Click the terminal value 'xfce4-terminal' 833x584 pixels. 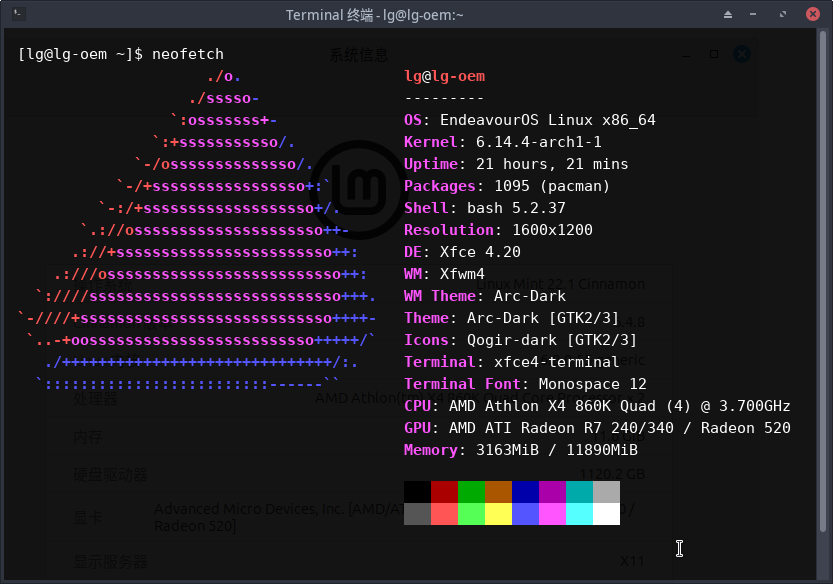tap(557, 362)
